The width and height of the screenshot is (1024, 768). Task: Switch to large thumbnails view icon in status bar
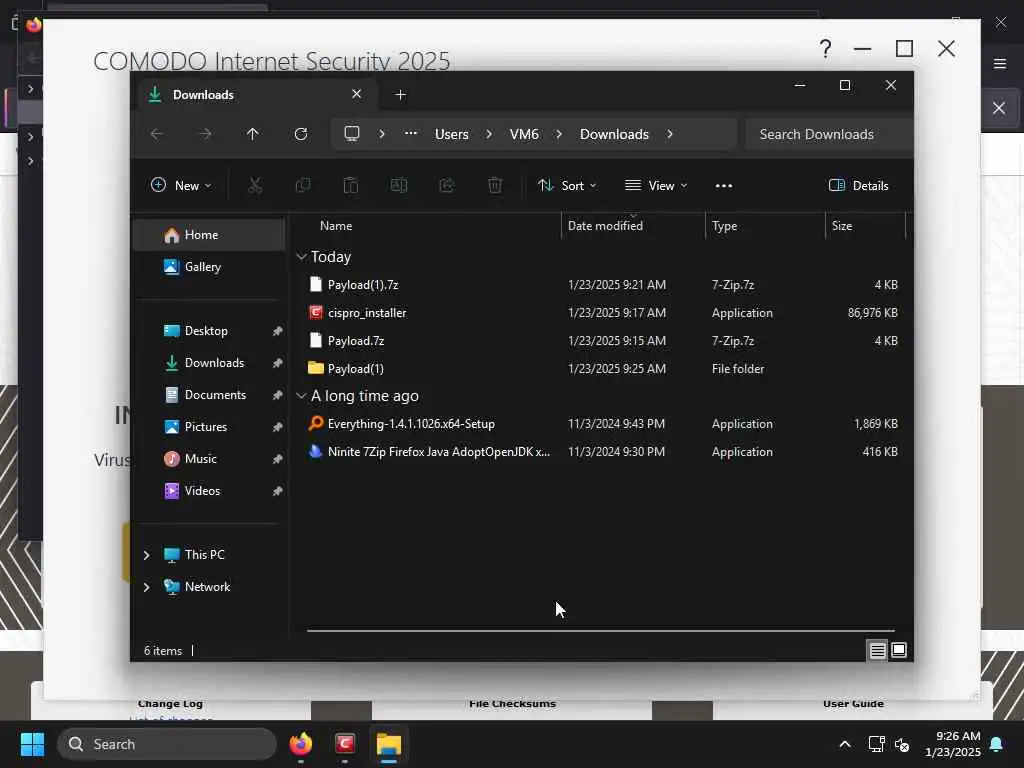[x=899, y=650]
